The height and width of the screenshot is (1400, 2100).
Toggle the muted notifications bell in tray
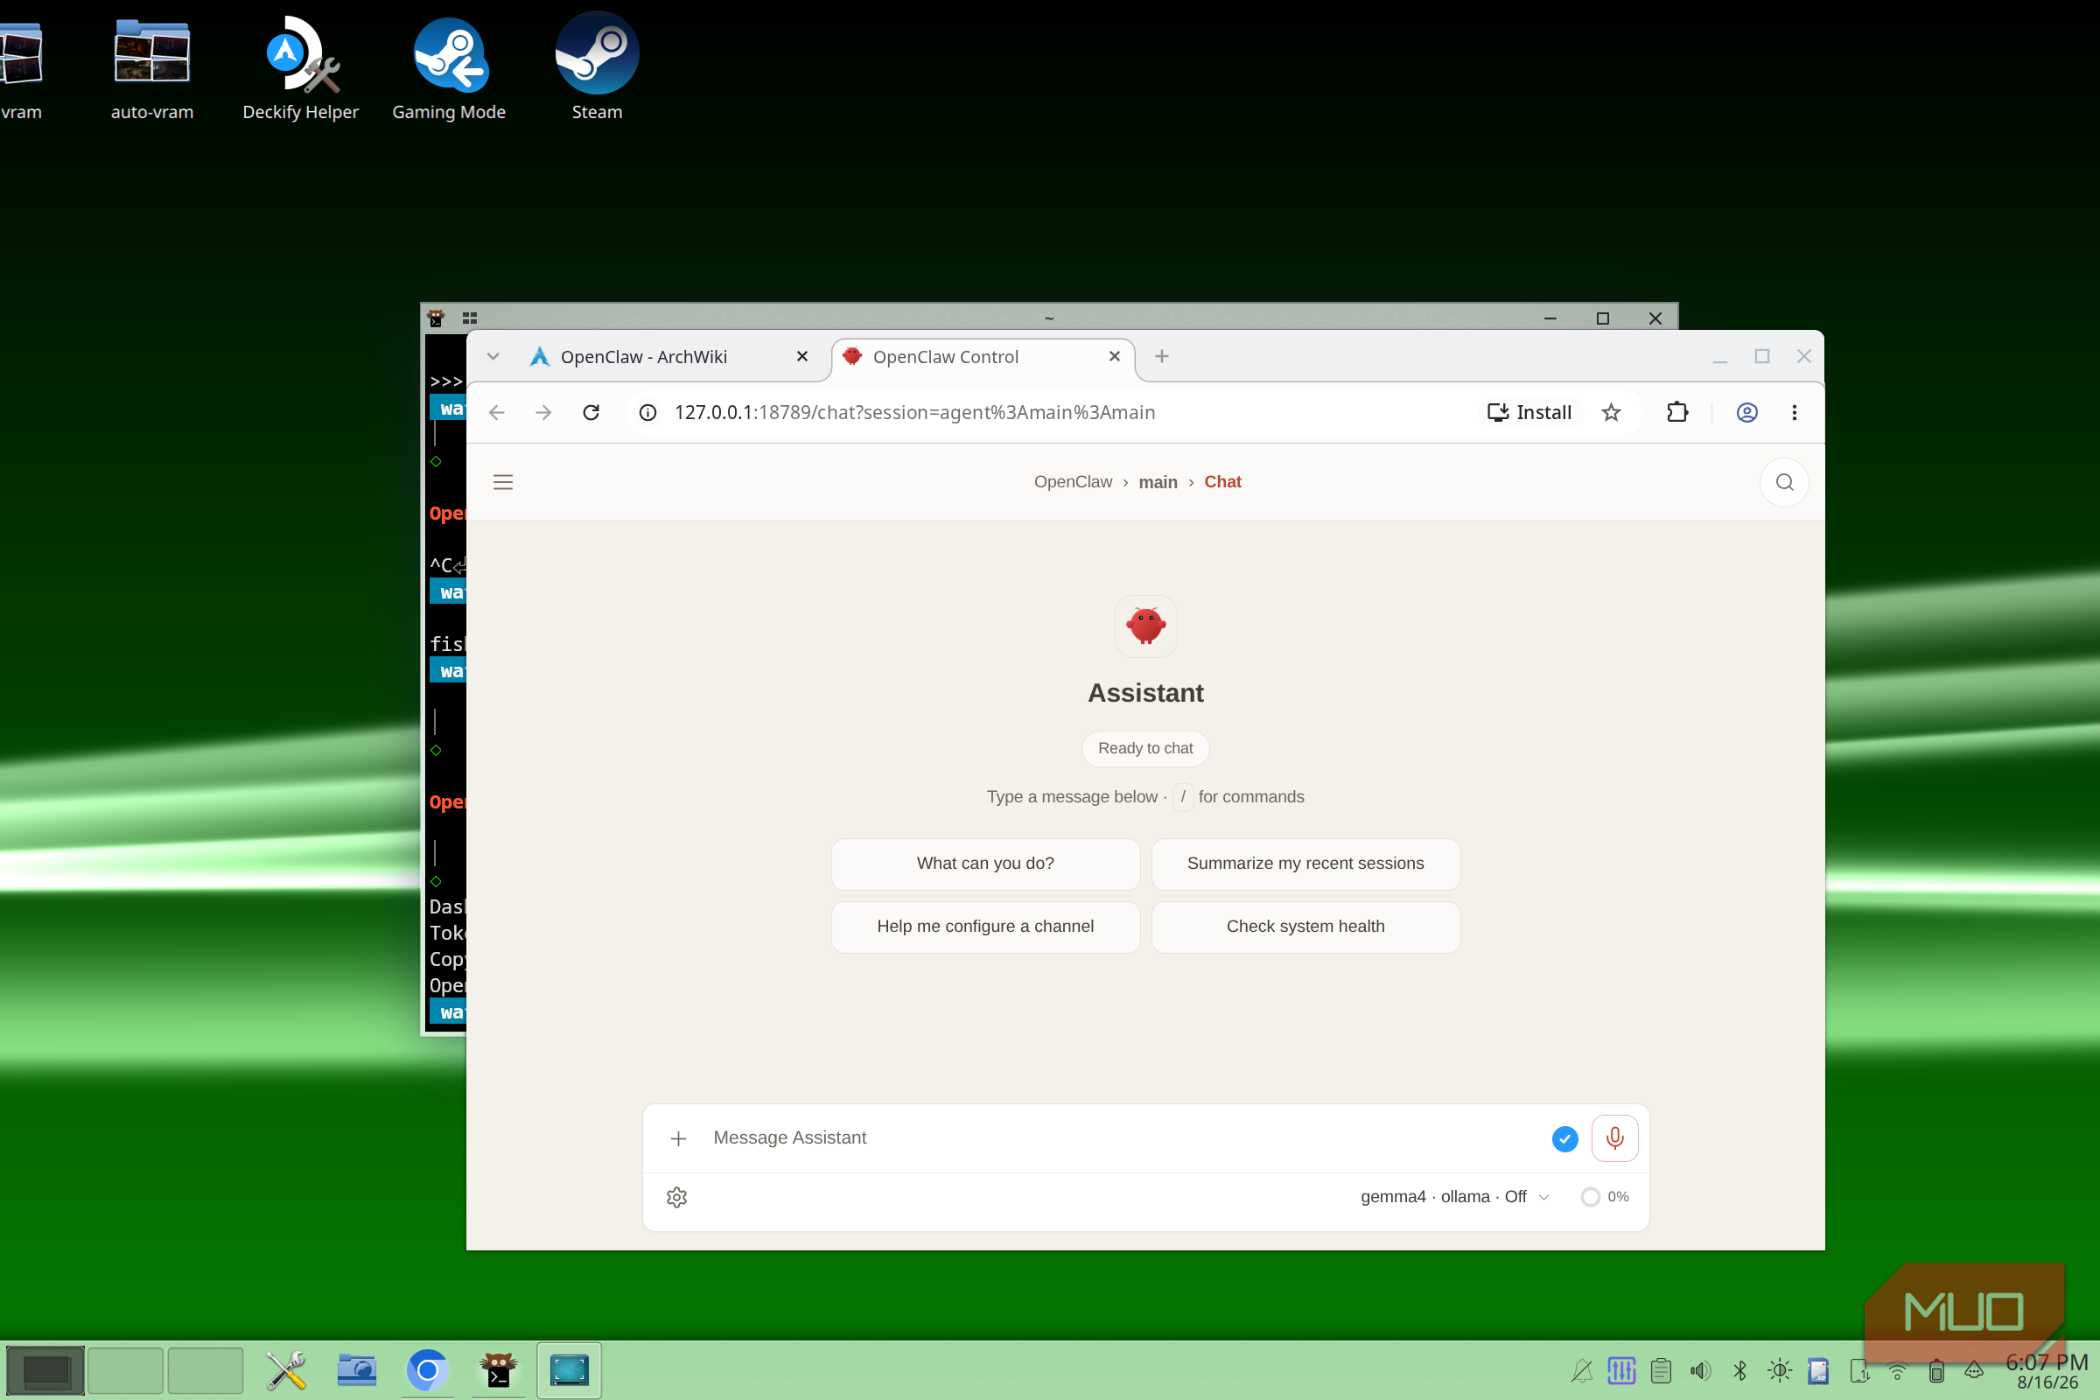[x=1582, y=1371]
